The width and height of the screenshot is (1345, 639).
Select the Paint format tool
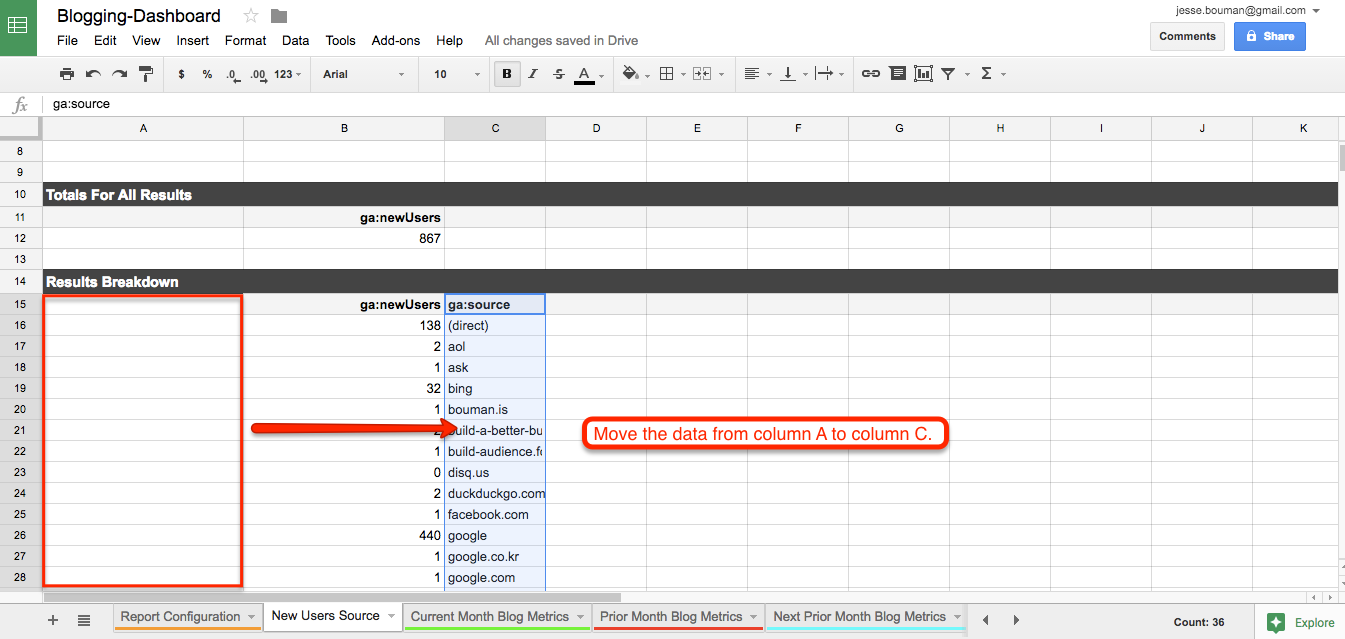[x=144, y=73]
